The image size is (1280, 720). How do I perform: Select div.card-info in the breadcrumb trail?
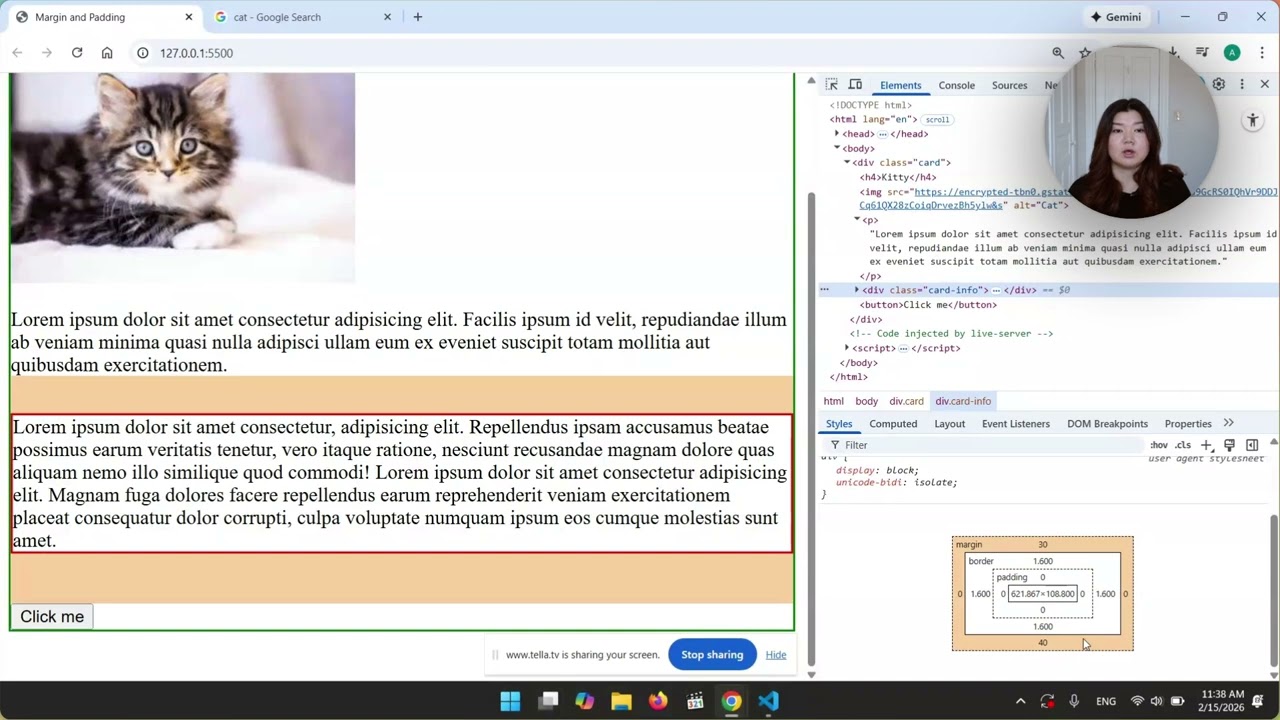[x=963, y=401]
